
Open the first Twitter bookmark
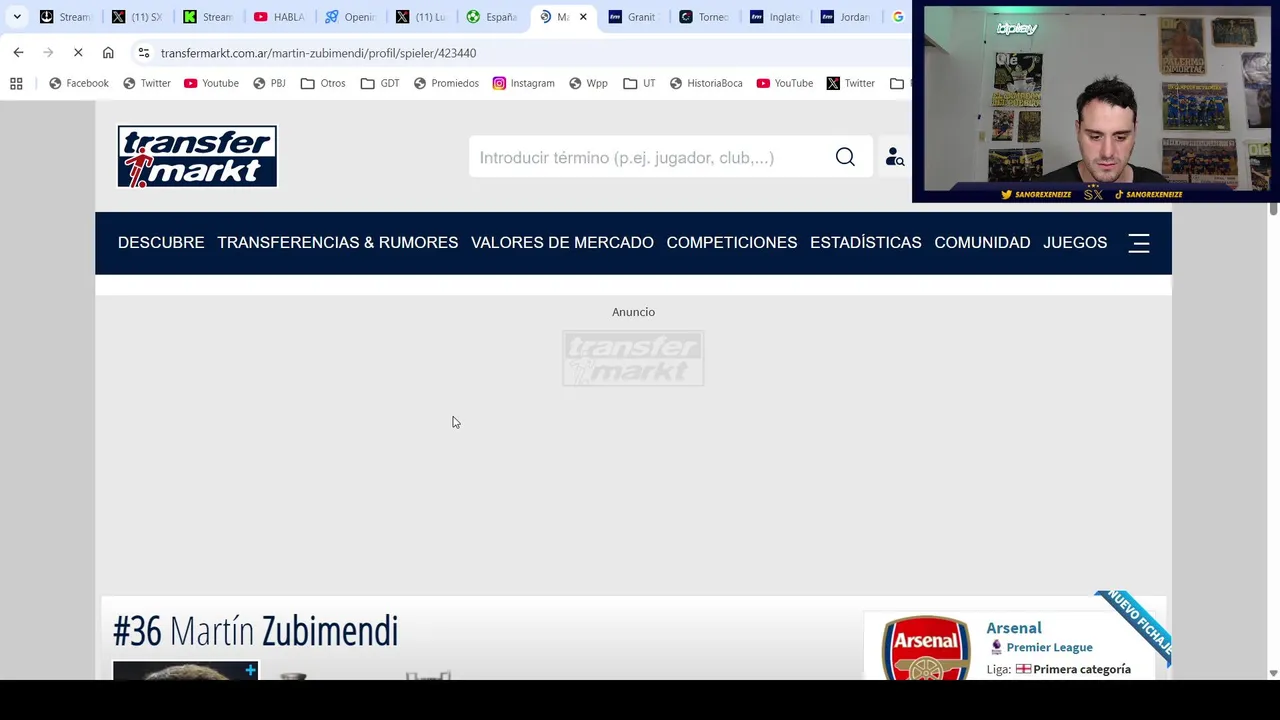point(146,83)
